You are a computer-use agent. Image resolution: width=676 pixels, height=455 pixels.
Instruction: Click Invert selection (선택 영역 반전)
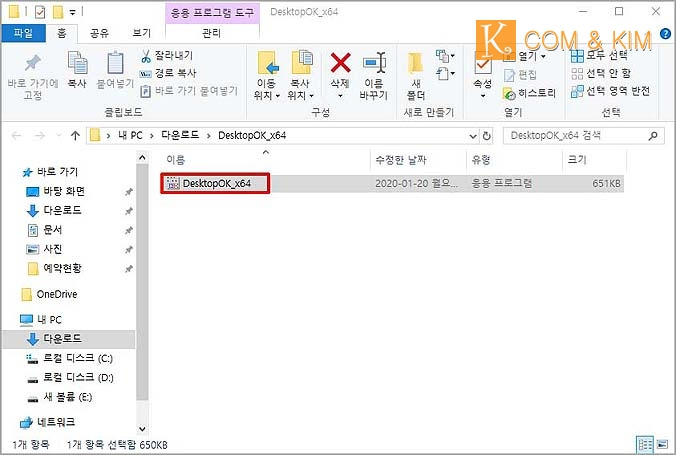coord(610,91)
